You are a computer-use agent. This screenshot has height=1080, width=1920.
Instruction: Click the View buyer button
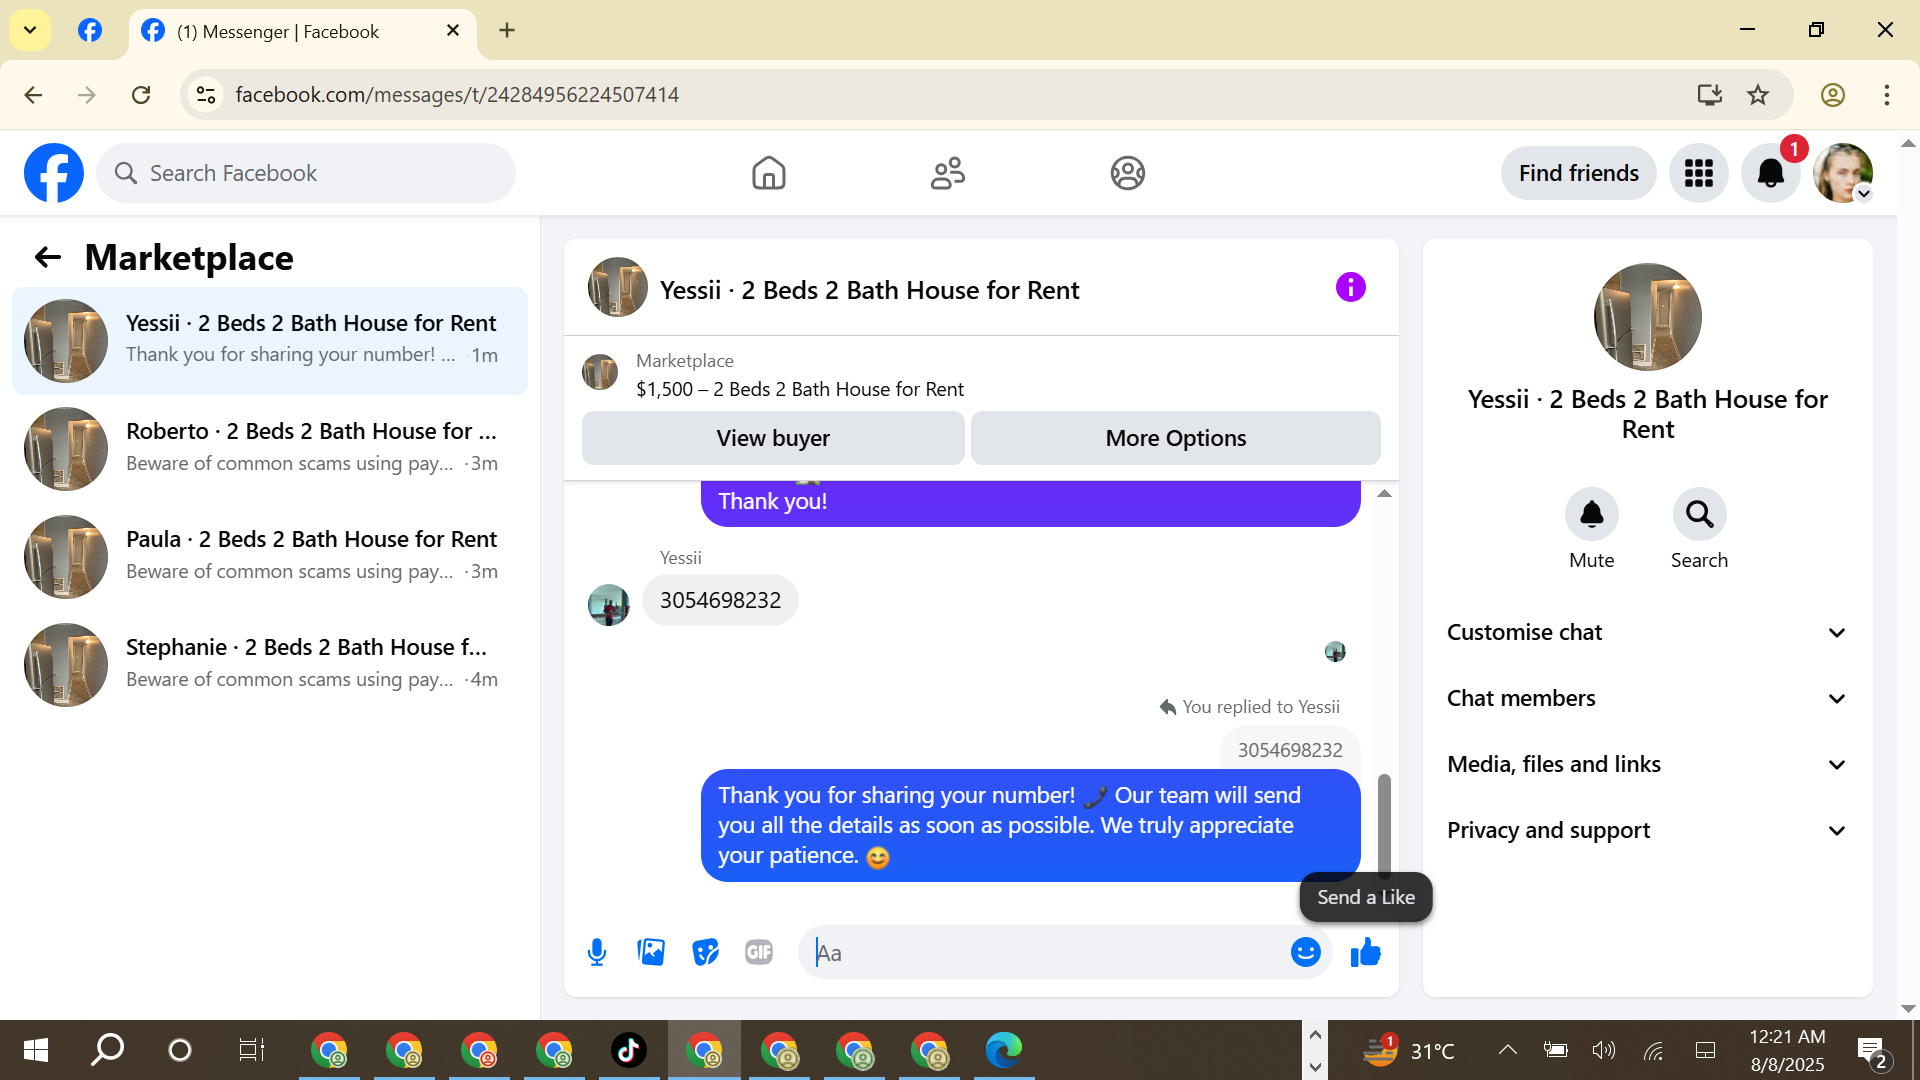pyautogui.click(x=773, y=438)
